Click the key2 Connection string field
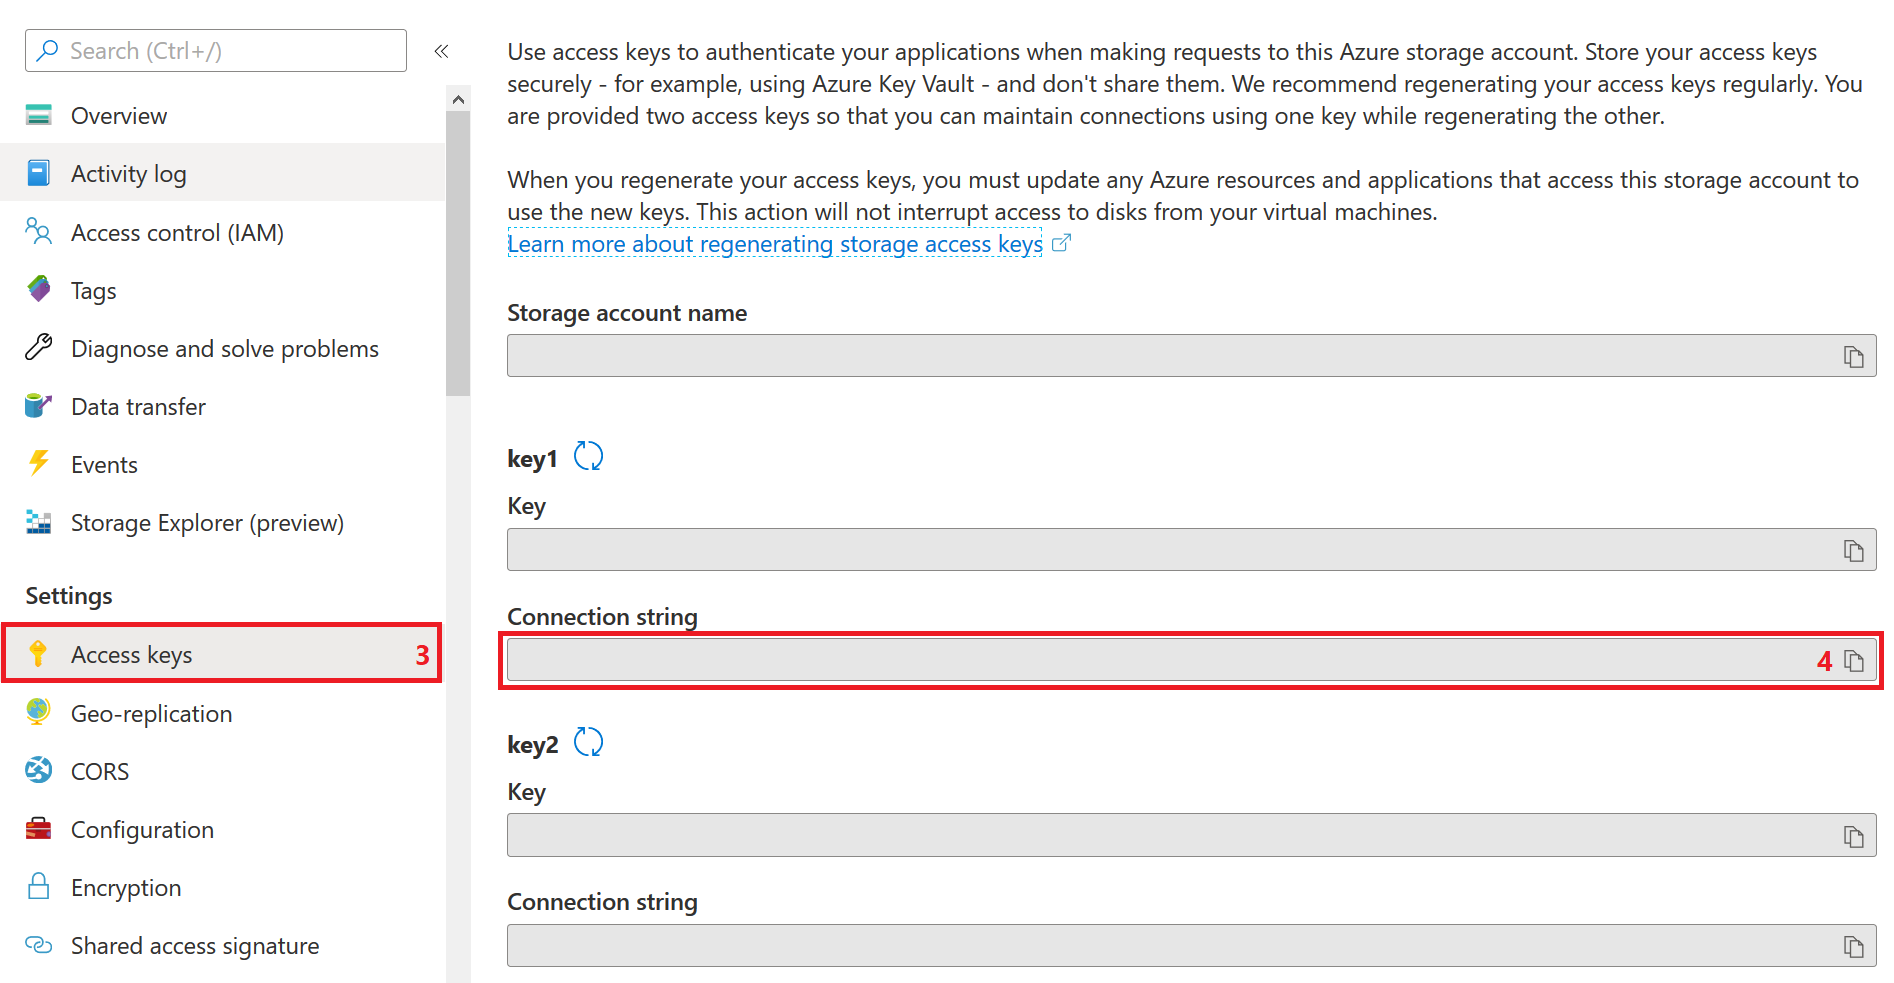1894x983 pixels. tap(1191, 946)
